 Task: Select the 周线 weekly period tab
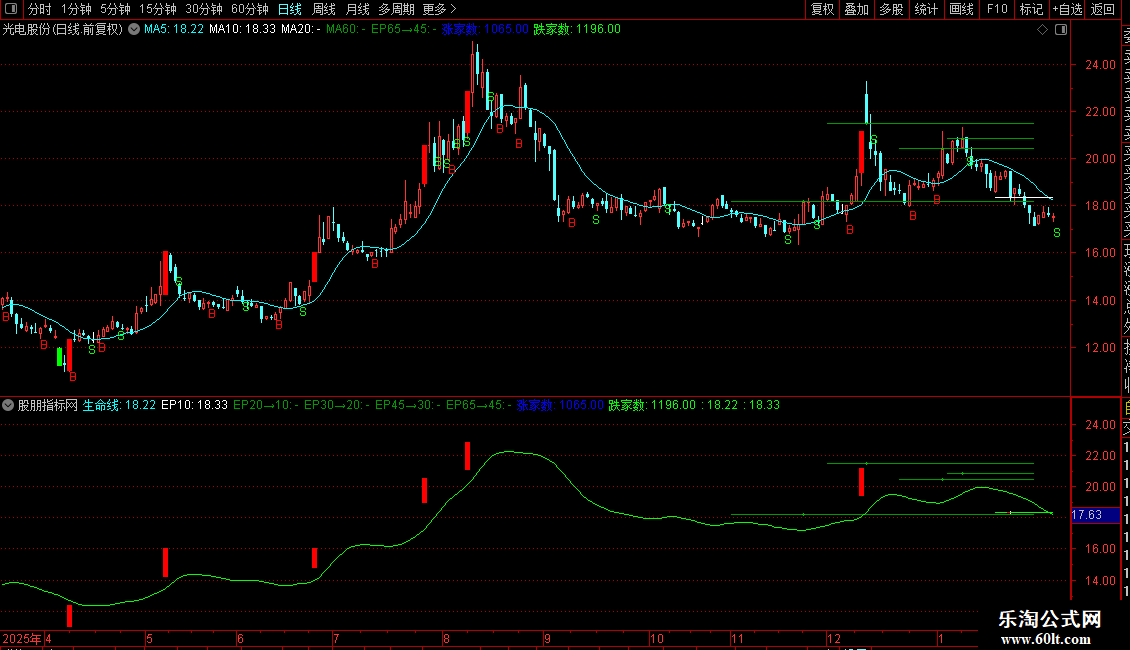324,9
